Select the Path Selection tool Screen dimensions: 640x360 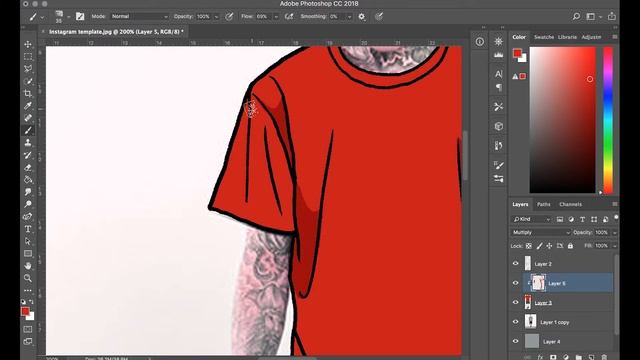(x=28, y=241)
